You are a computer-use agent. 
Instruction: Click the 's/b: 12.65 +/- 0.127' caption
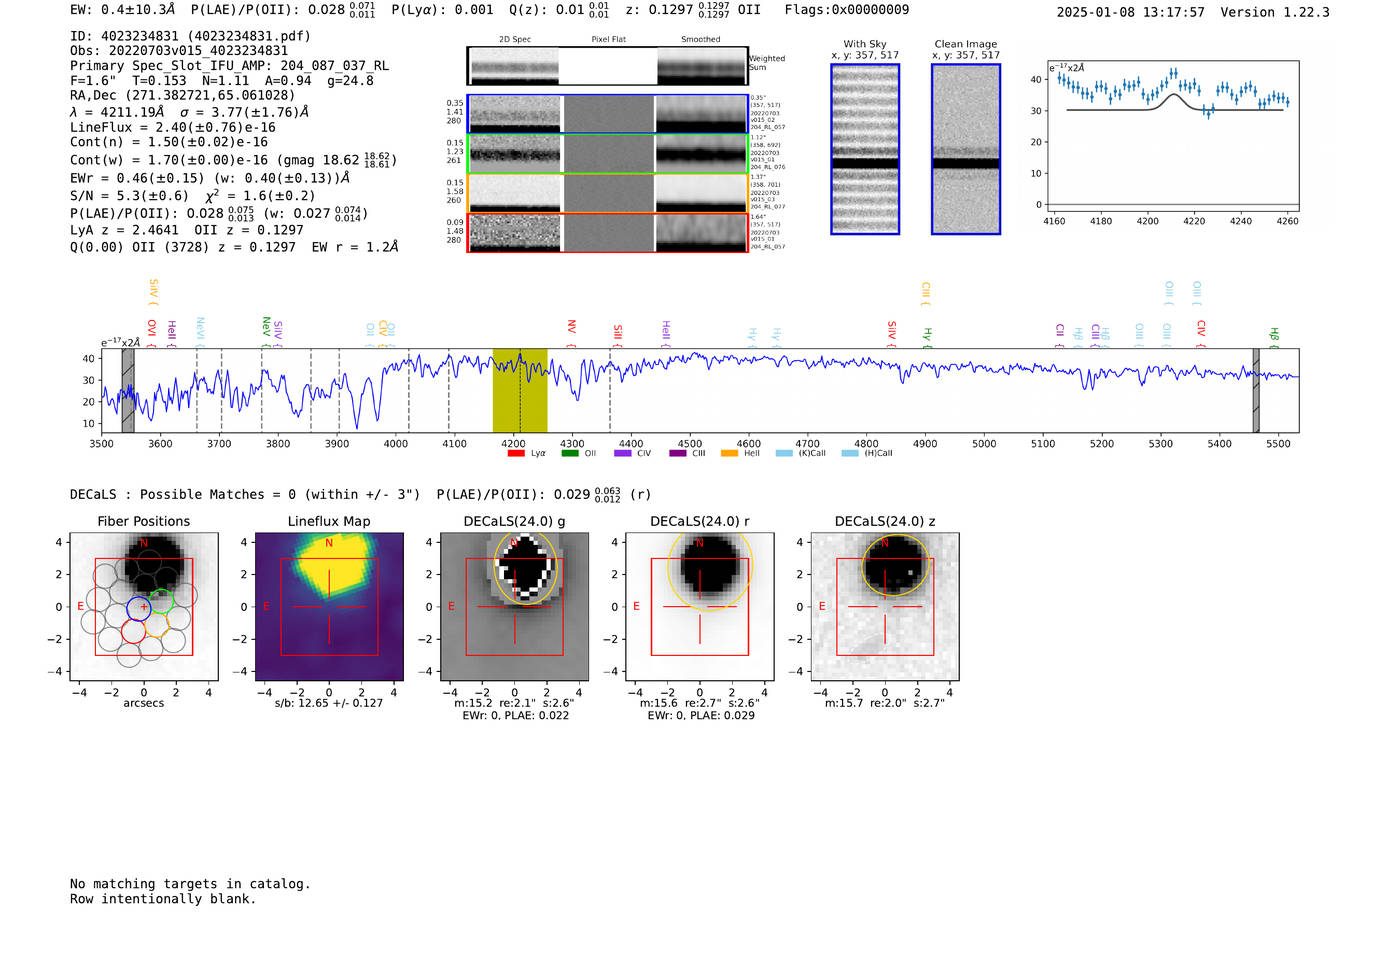click(329, 703)
